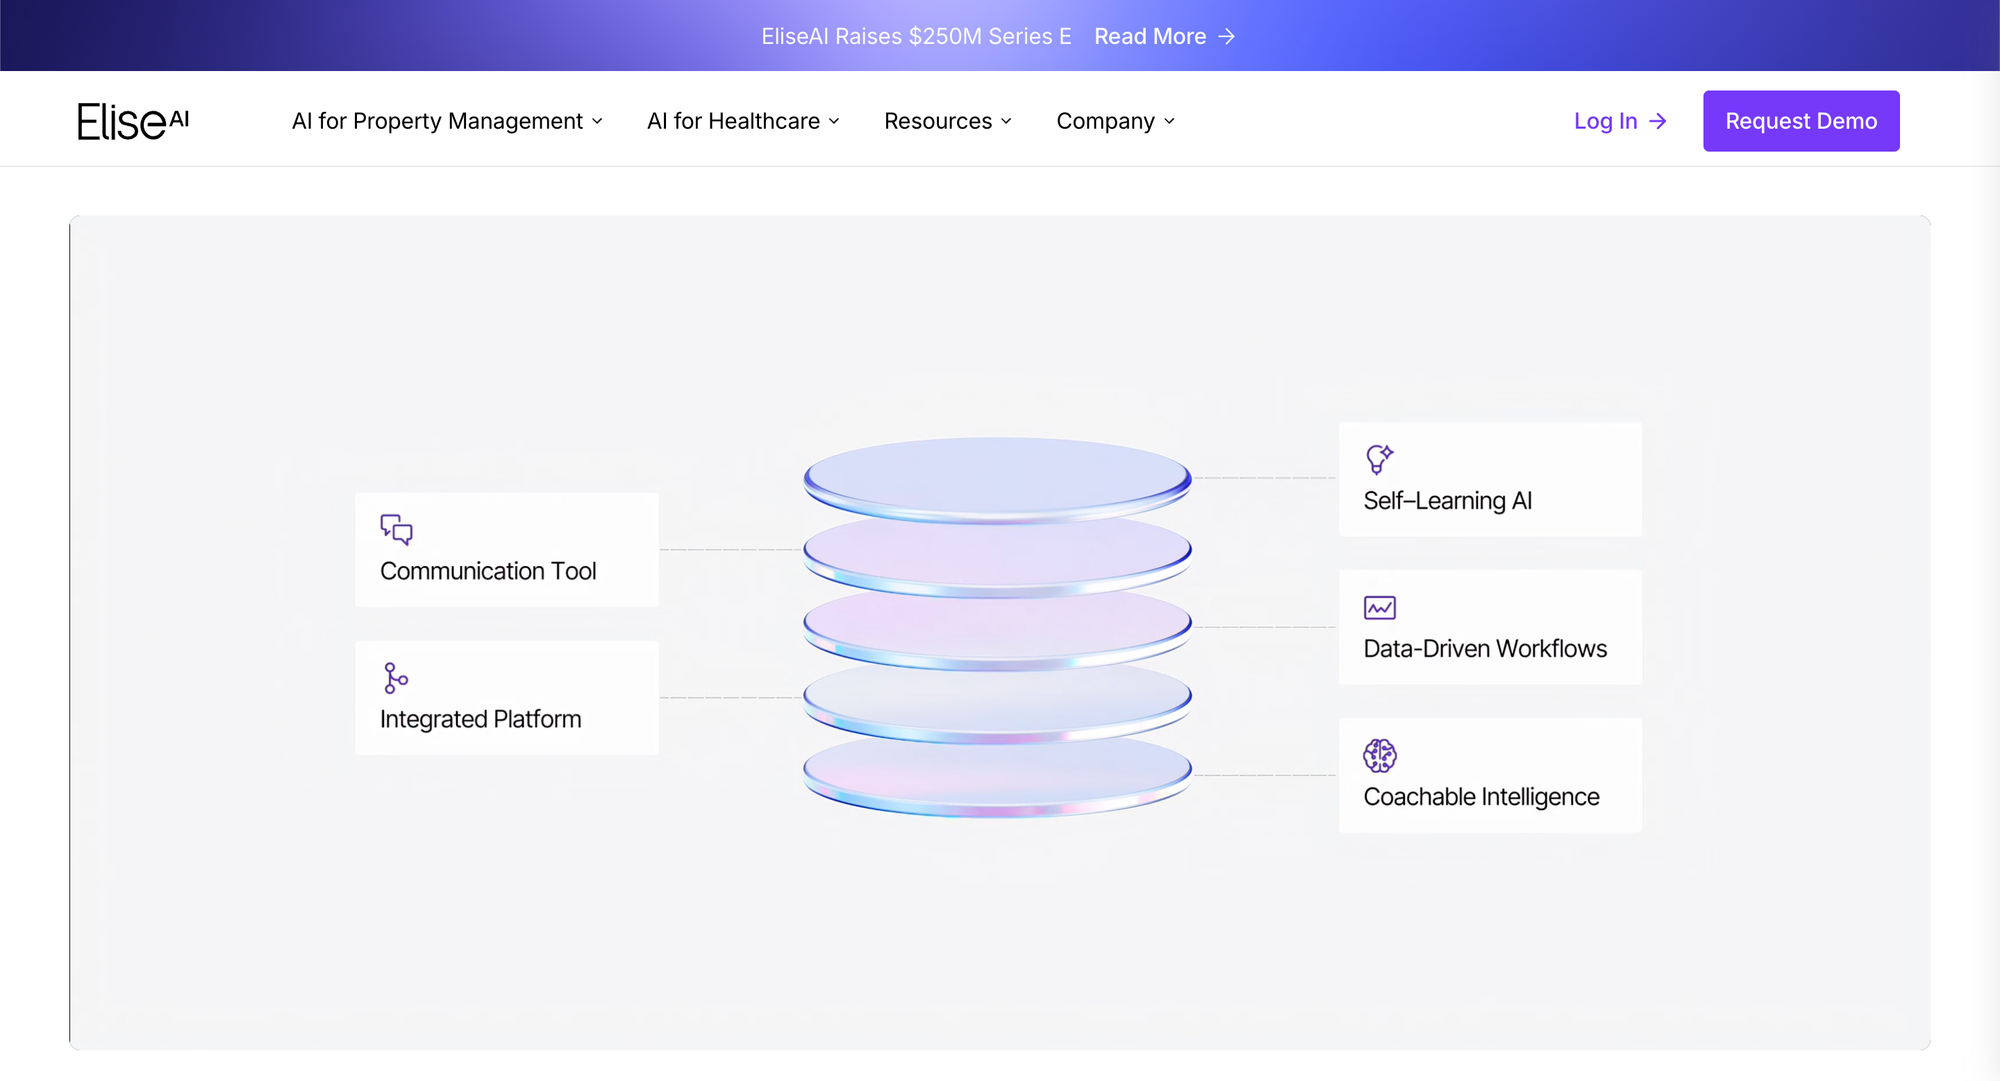Click the branch-shaped Integrated Platform icon
This screenshot has width=2000, height=1081.
[395, 678]
